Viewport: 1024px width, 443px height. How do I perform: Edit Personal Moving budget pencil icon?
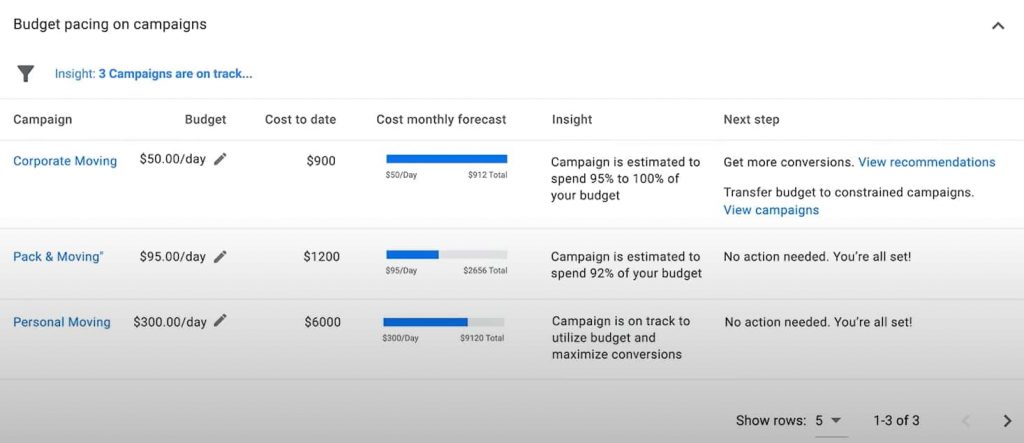(221, 321)
